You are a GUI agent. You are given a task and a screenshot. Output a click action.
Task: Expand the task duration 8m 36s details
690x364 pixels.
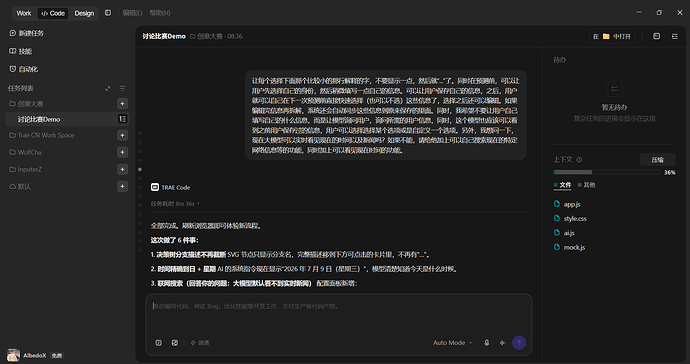coord(175,204)
